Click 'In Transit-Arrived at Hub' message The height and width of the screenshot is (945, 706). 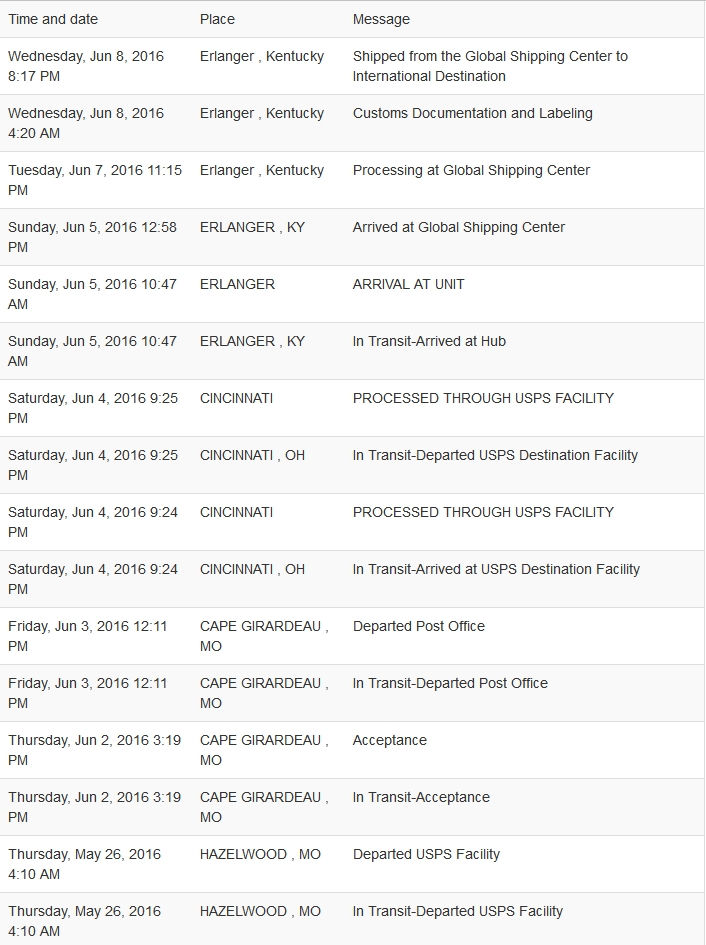click(429, 341)
